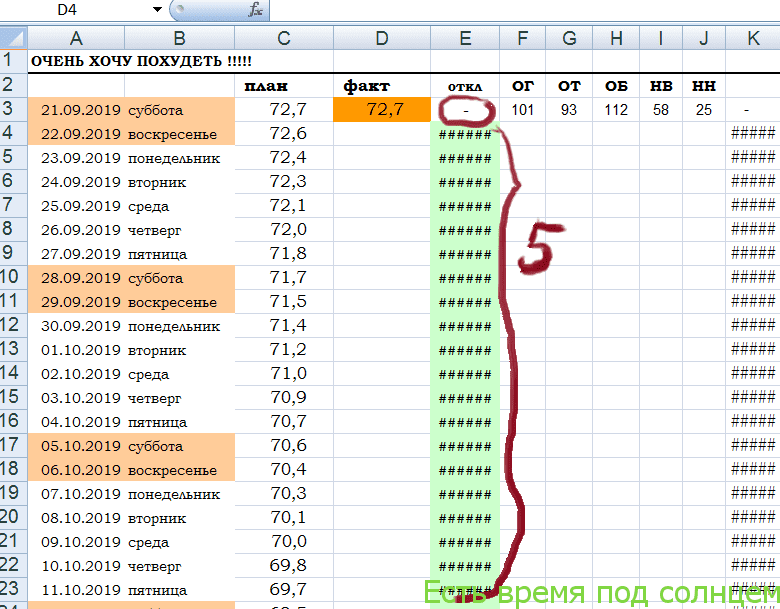The width and height of the screenshot is (780, 609).
Task: Select row 20 header
Action: coord(13,517)
